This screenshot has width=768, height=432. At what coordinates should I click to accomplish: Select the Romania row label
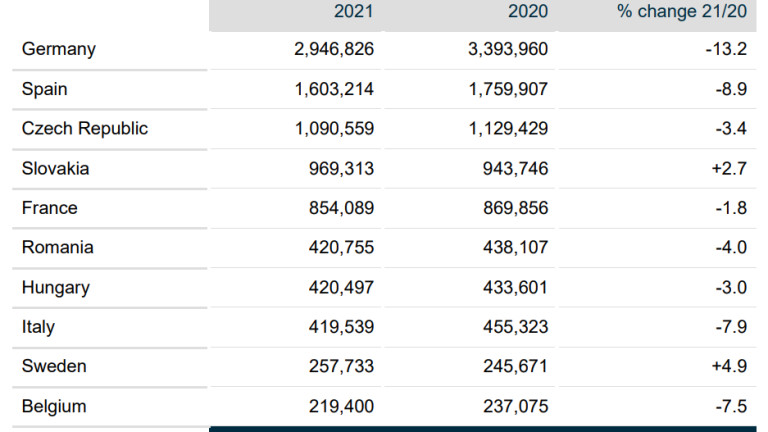coord(58,247)
